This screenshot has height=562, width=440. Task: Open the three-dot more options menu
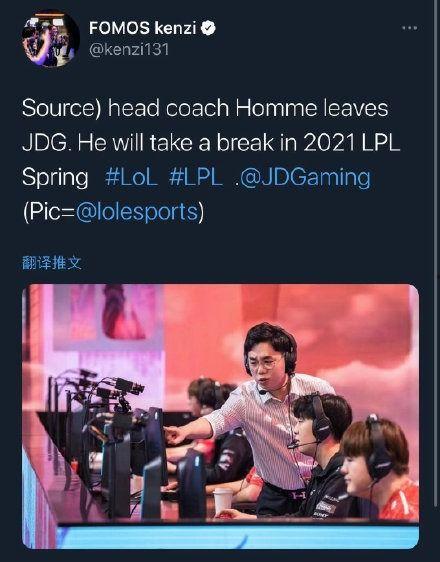(x=410, y=28)
